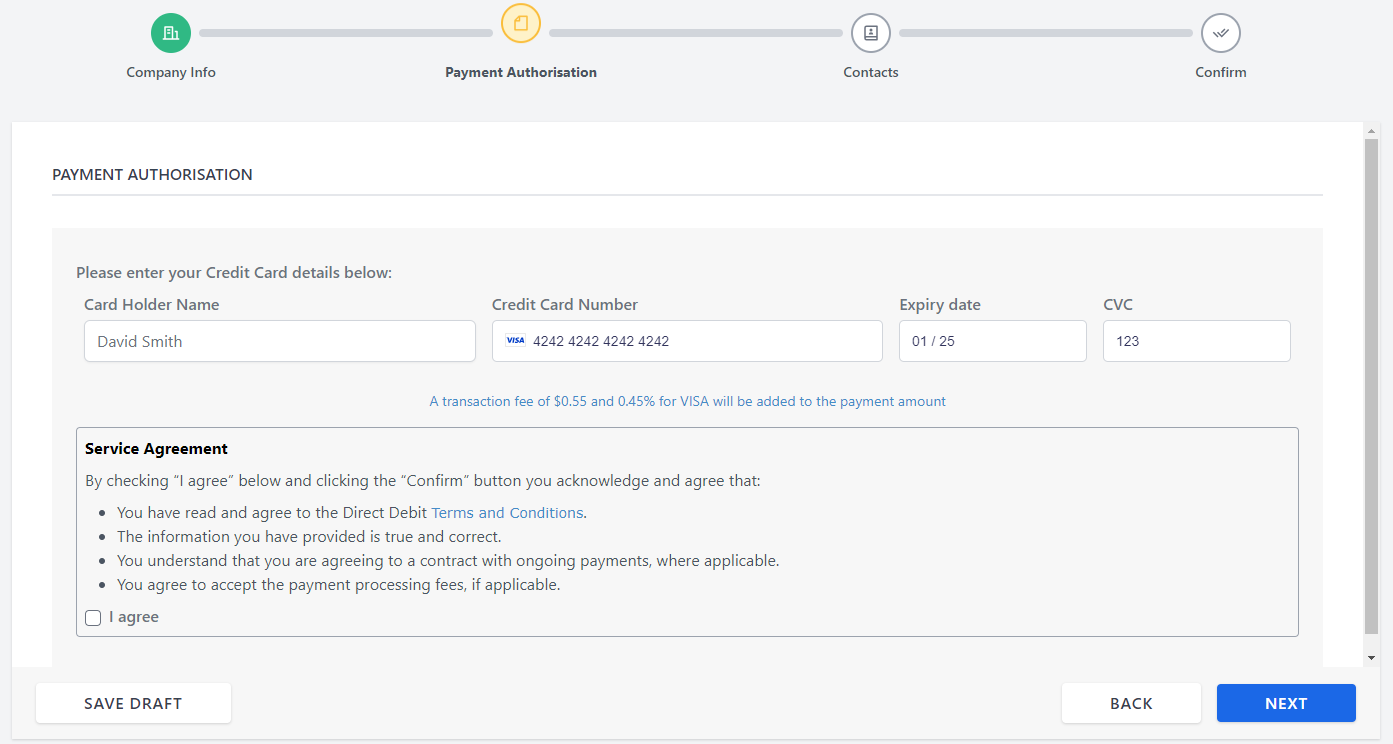Go to the Contacts step label
This screenshot has height=744, width=1393.
(x=871, y=72)
